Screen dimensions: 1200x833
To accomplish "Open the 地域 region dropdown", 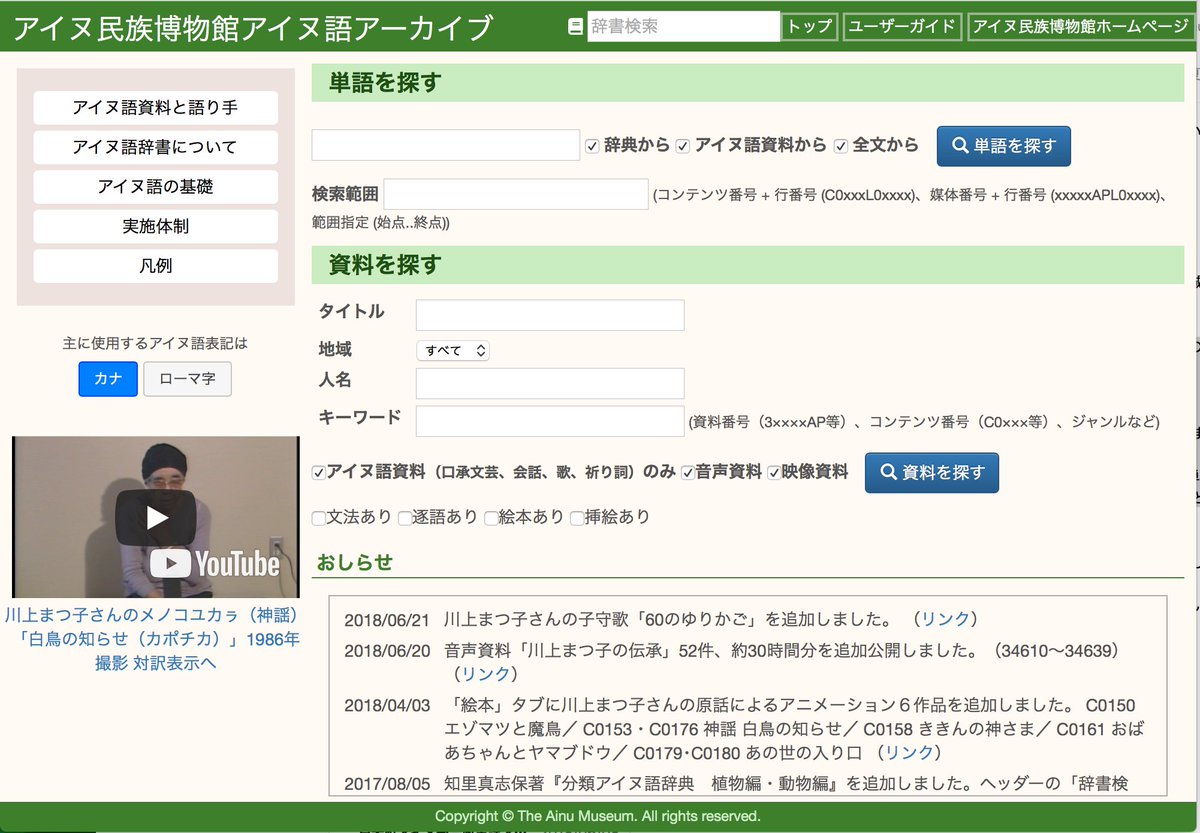I will [x=450, y=350].
